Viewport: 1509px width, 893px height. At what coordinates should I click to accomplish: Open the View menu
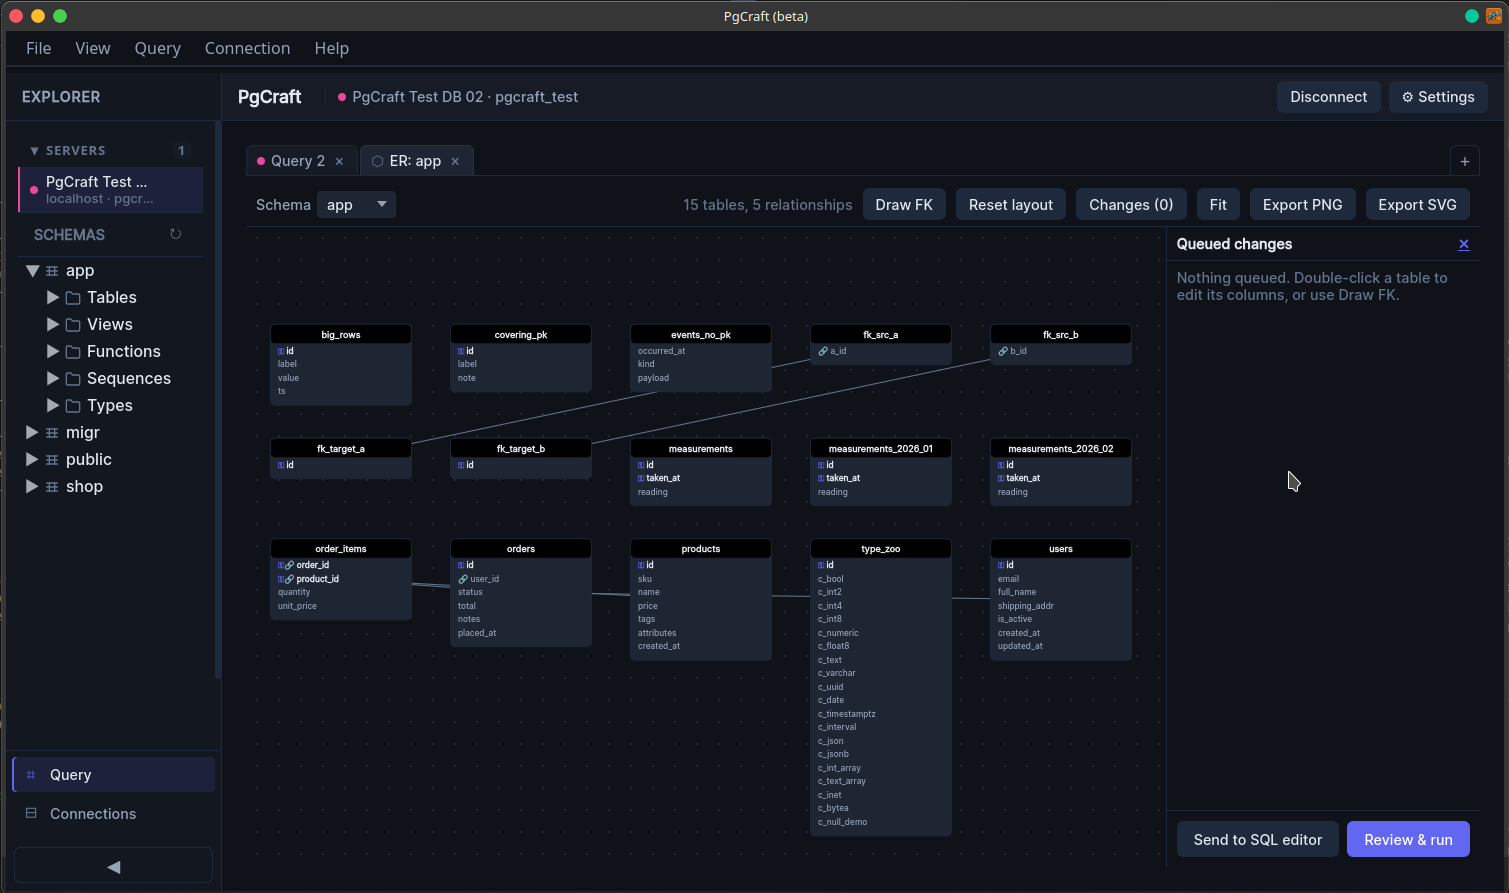pyautogui.click(x=93, y=48)
